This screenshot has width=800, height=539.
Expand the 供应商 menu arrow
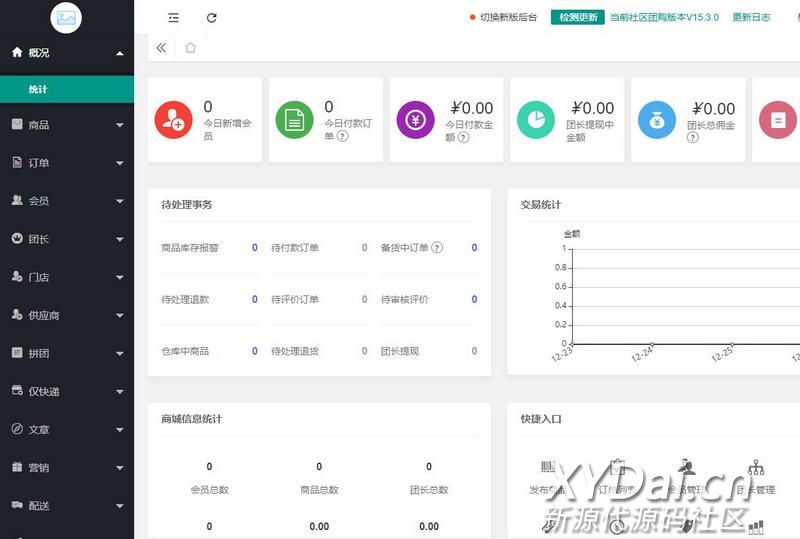(x=120, y=315)
